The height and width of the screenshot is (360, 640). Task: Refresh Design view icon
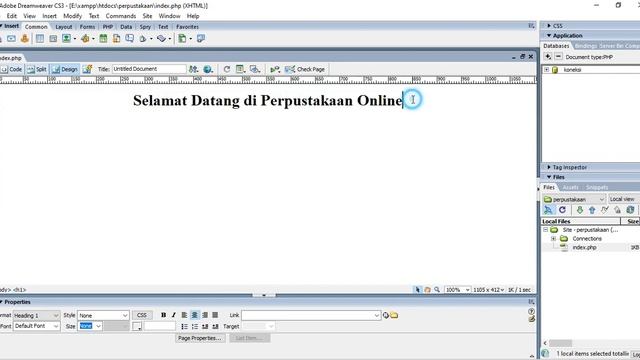pos(227,69)
